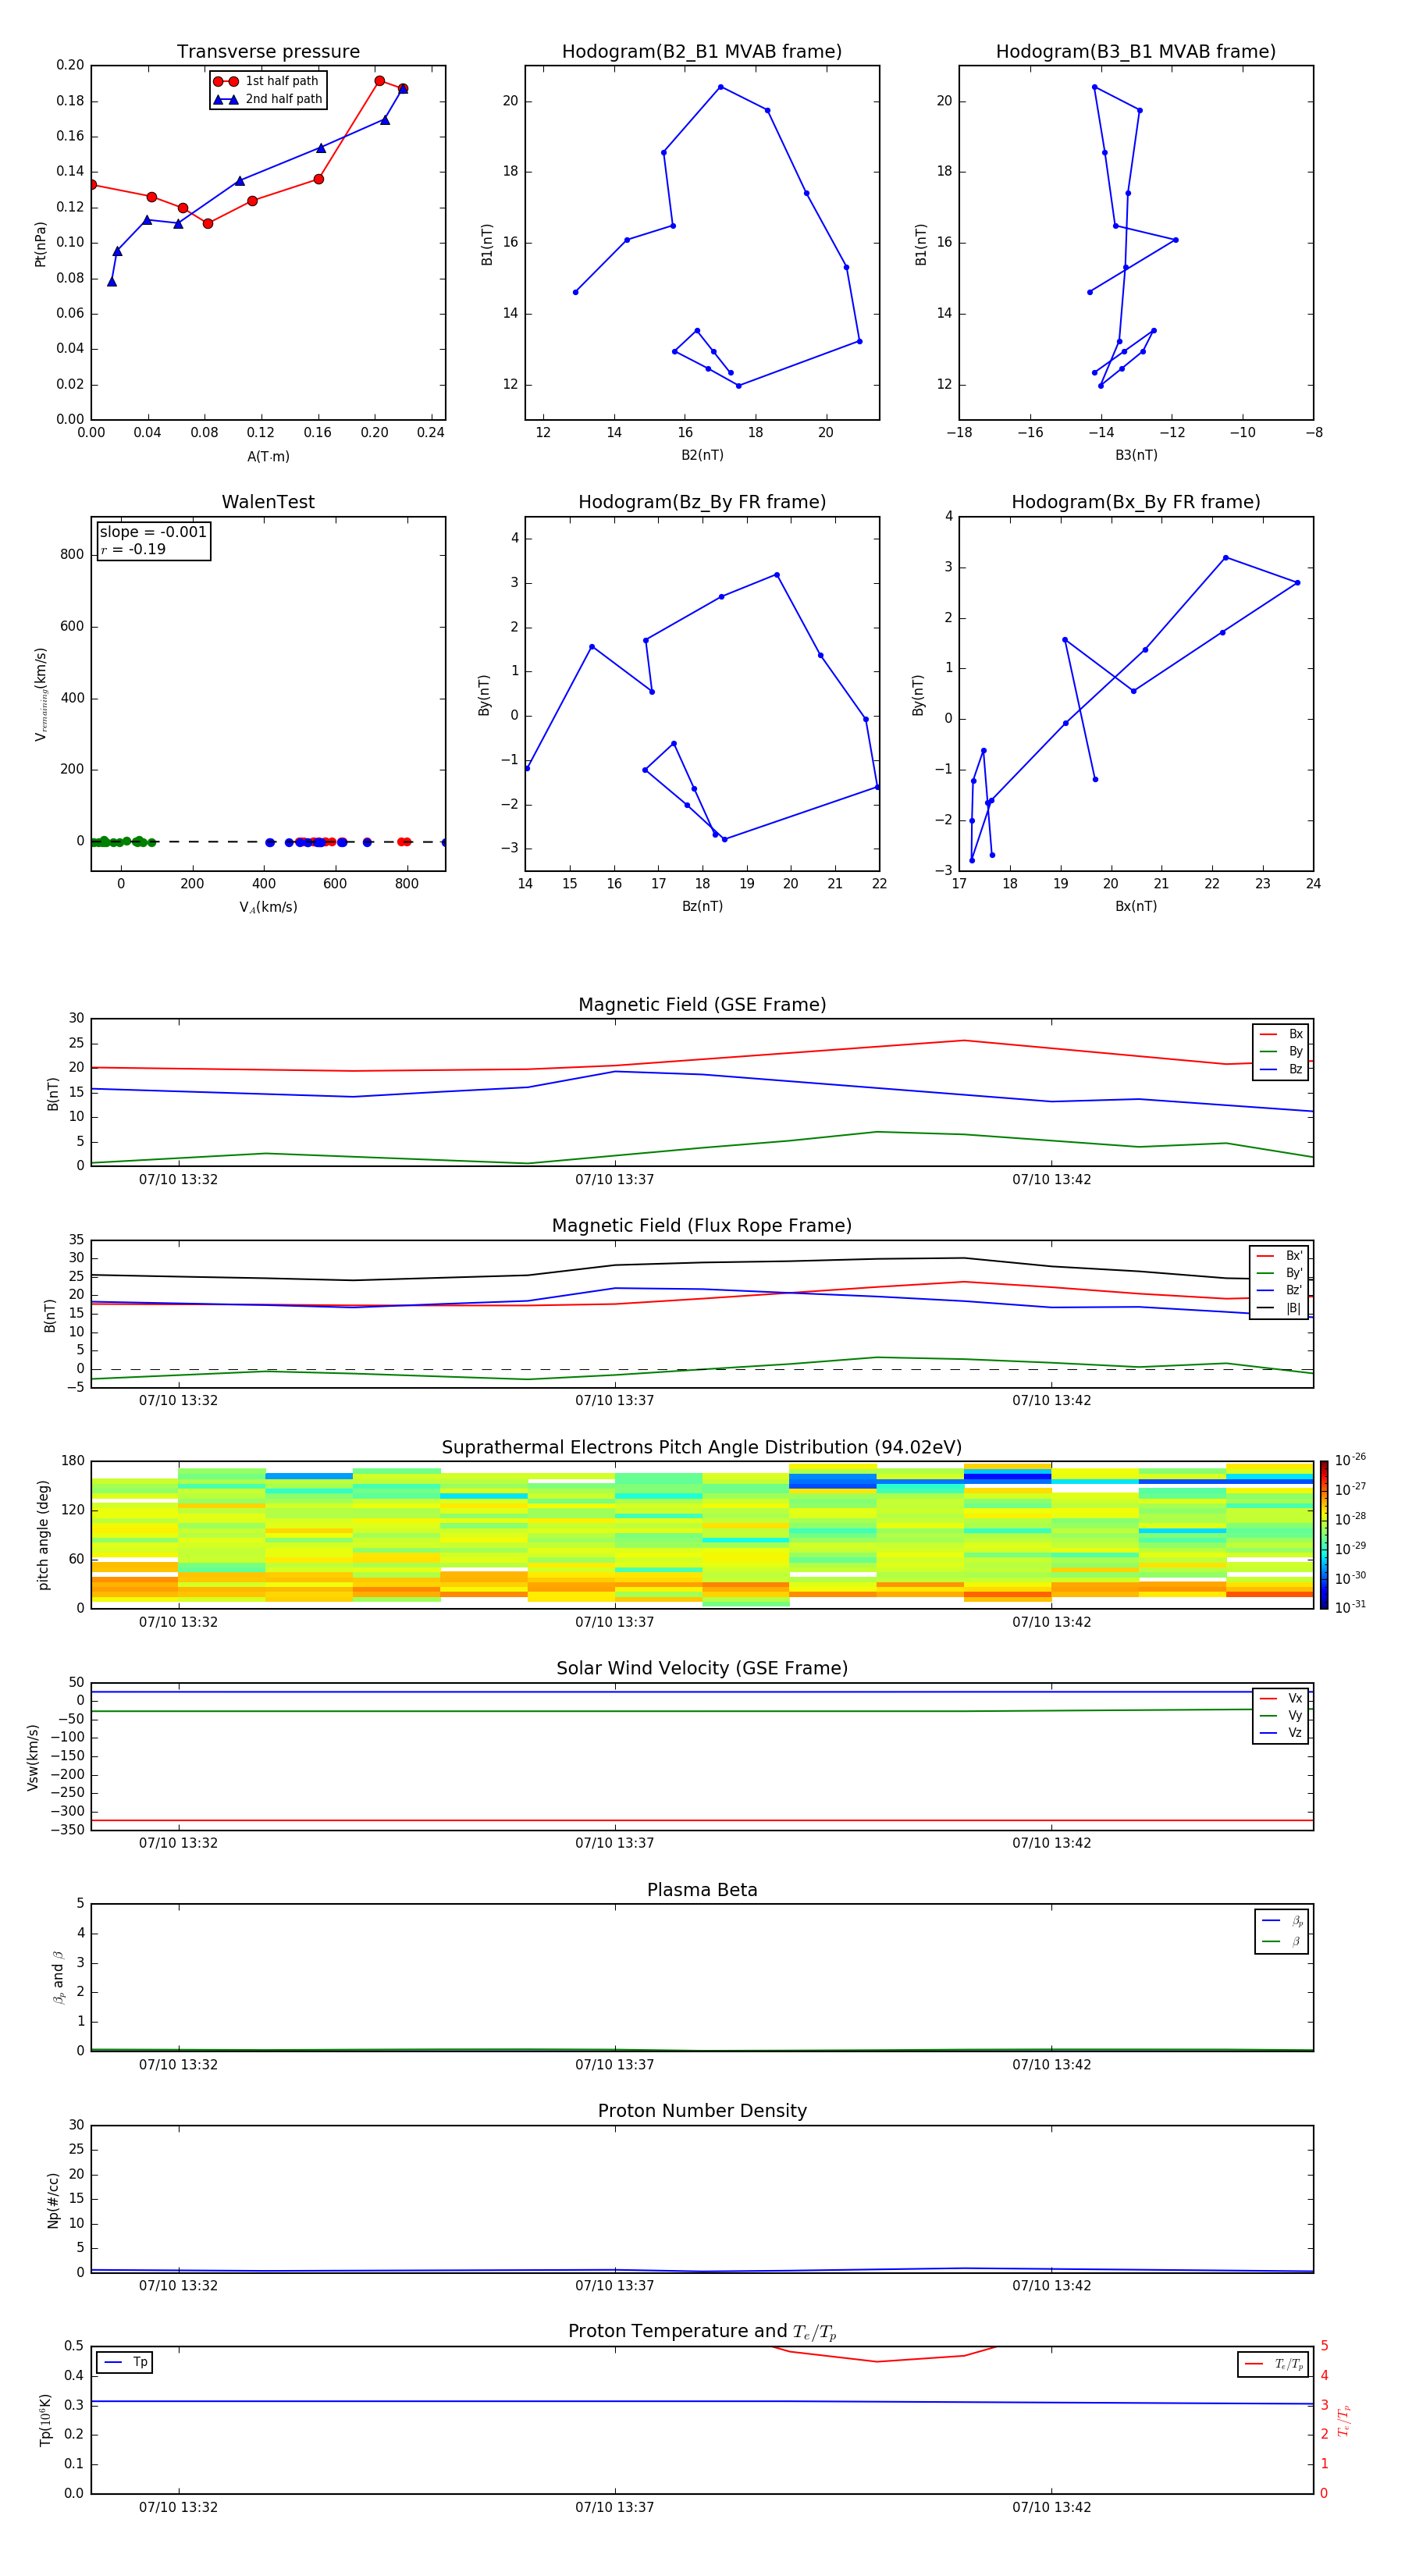The width and height of the screenshot is (1405, 2576).
Task: Click the 'By' legend entry in the GSE magnetic field plot
Action: [1281, 1051]
